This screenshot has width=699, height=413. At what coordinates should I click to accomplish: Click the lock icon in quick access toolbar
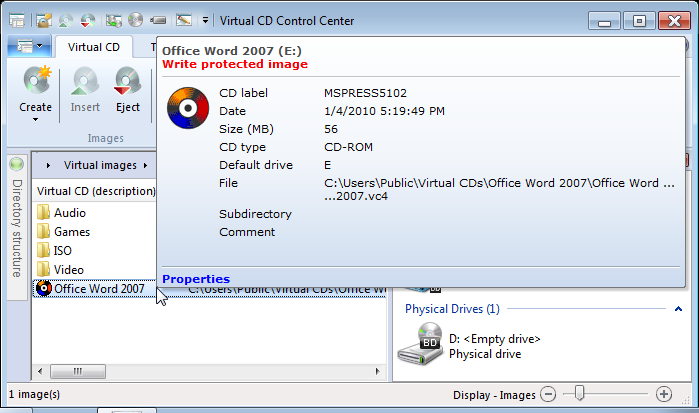coord(44,19)
